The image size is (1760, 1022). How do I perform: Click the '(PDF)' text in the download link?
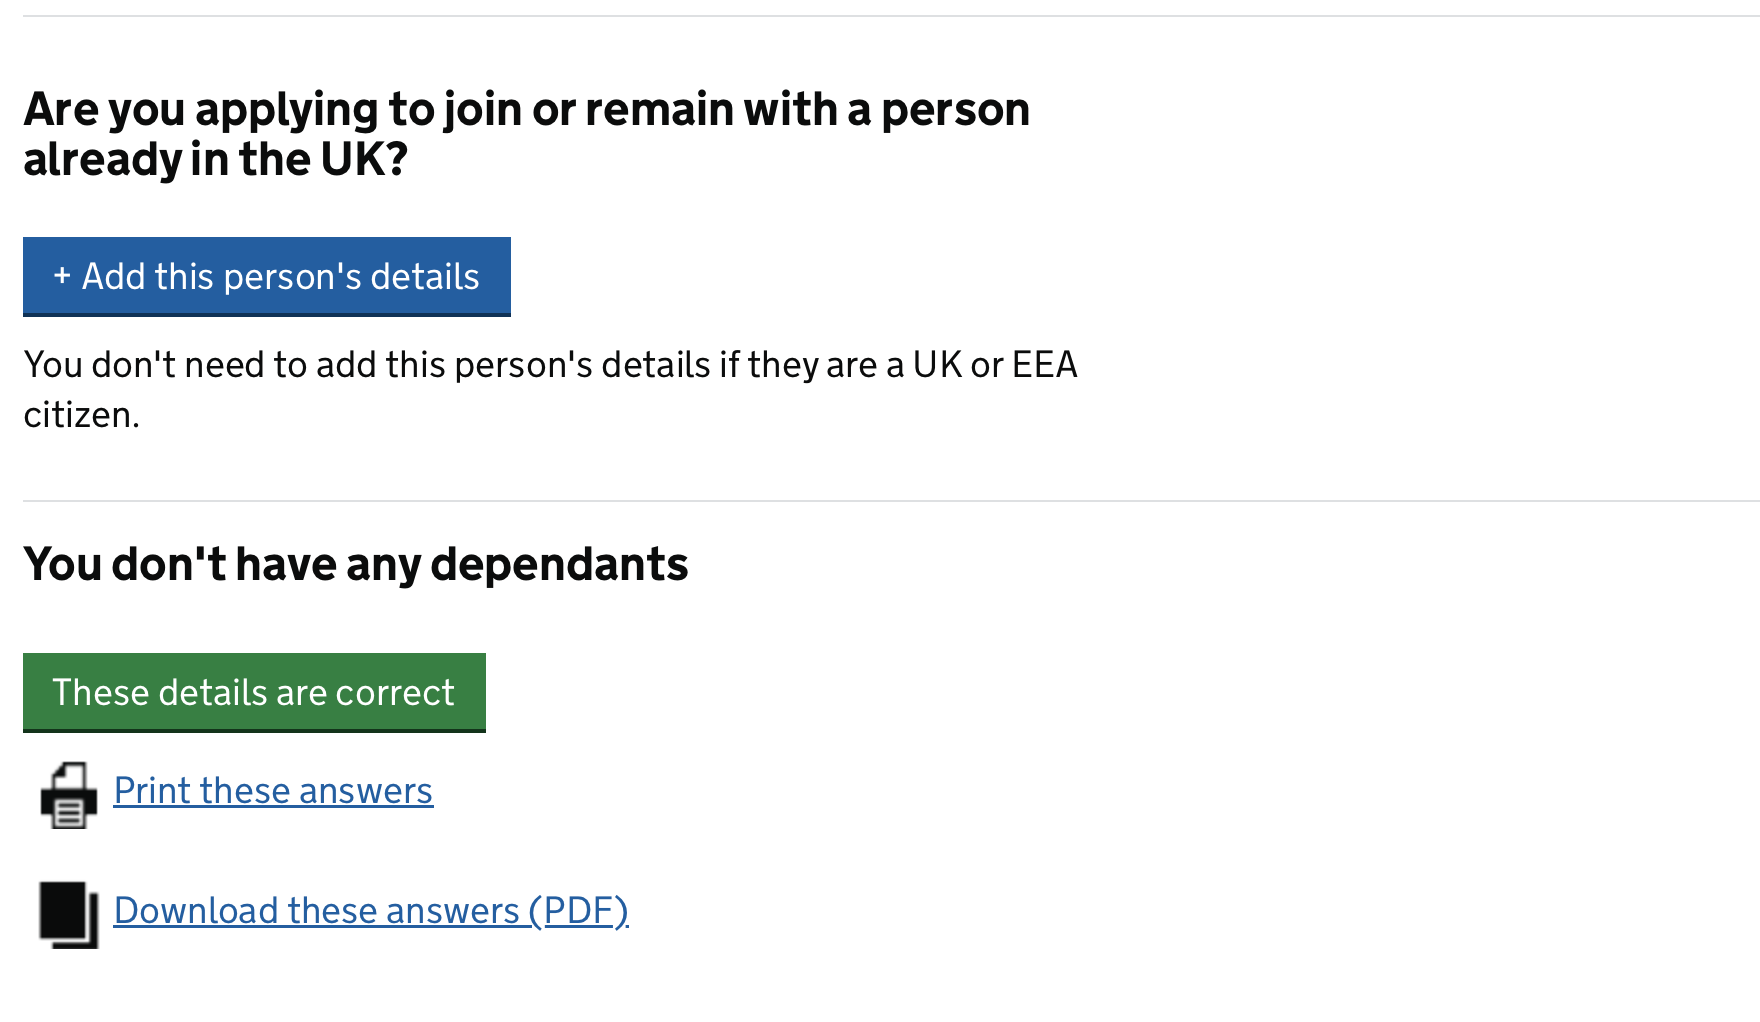(x=578, y=911)
